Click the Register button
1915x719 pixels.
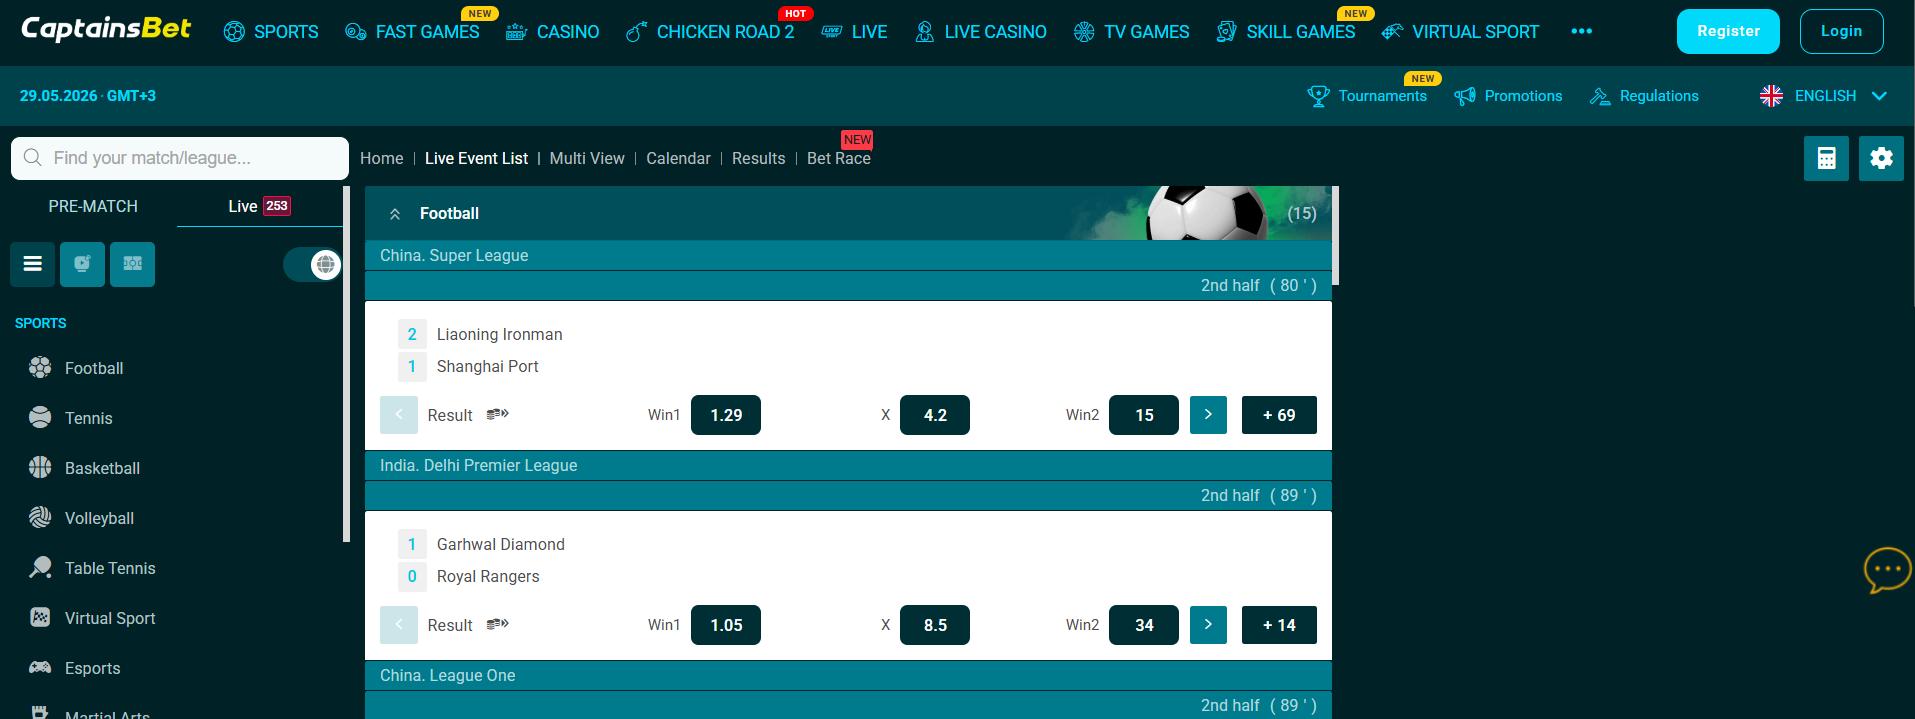tap(1728, 31)
